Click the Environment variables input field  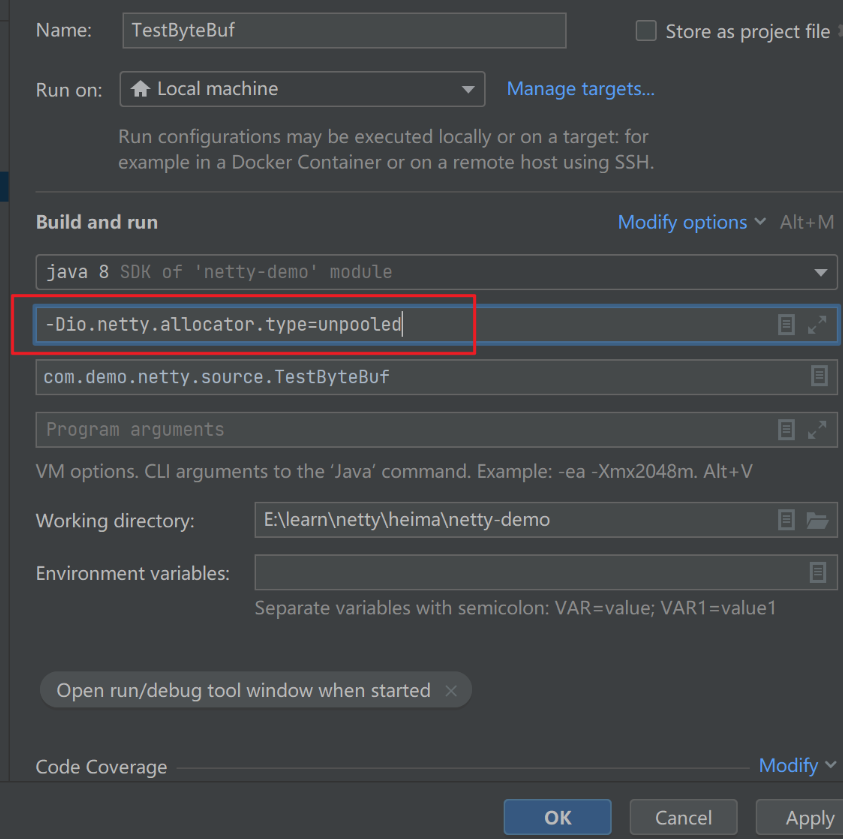[528, 573]
